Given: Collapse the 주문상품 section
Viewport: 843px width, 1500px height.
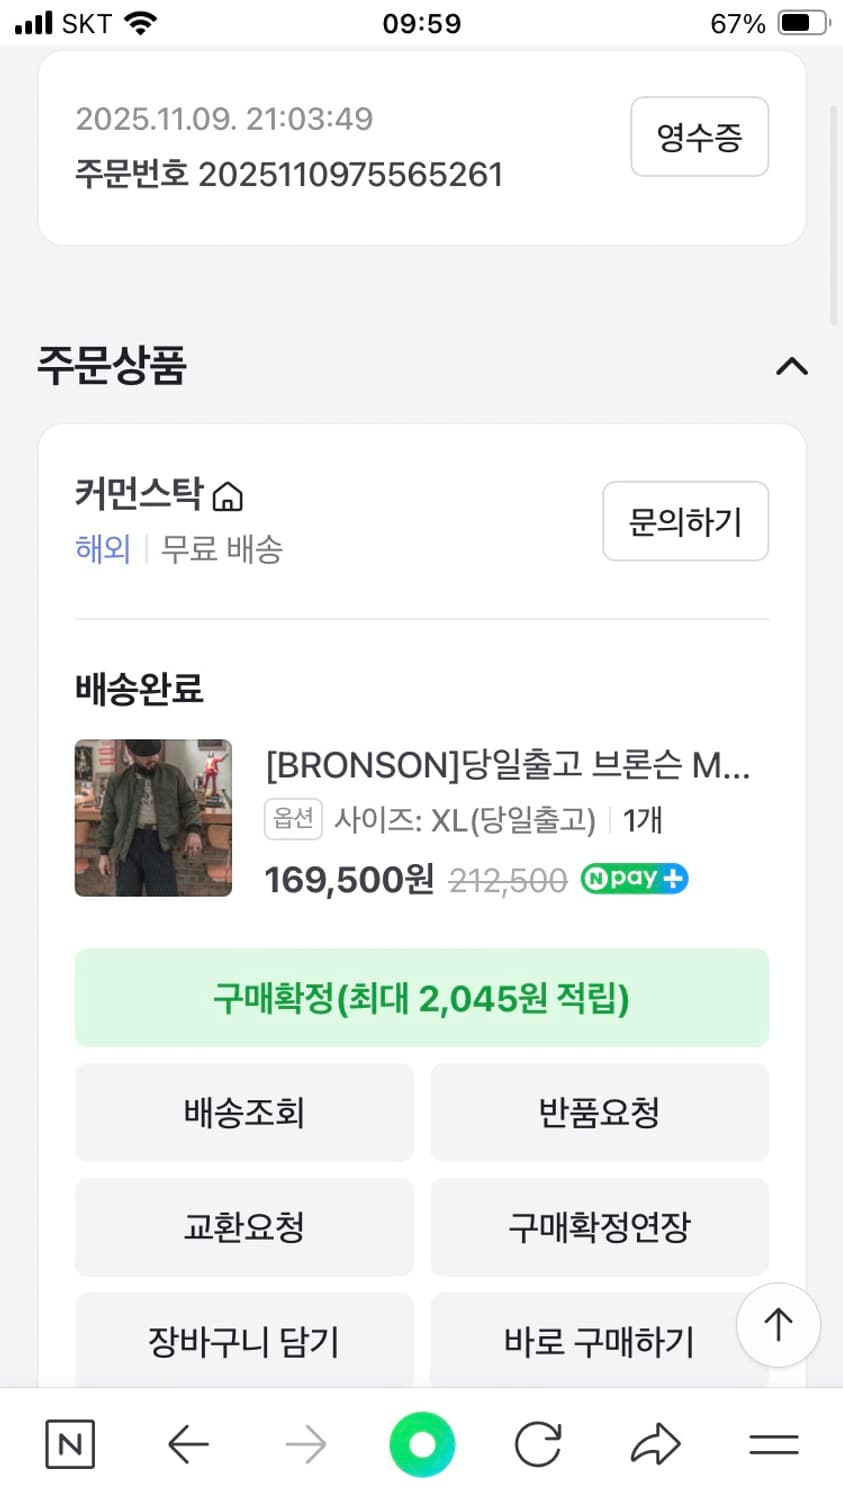Looking at the screenshot, I should click(791, 366).
